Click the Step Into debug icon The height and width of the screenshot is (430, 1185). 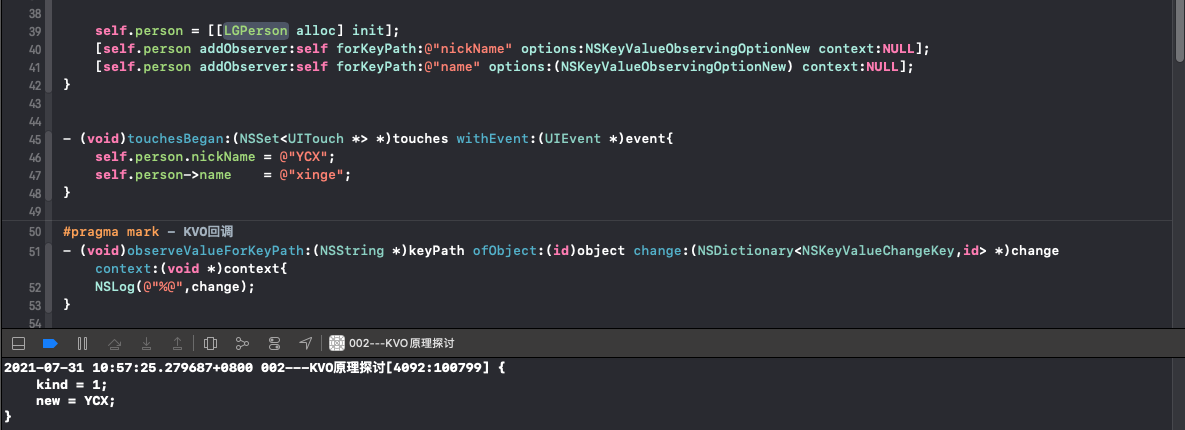click(147, 344)
